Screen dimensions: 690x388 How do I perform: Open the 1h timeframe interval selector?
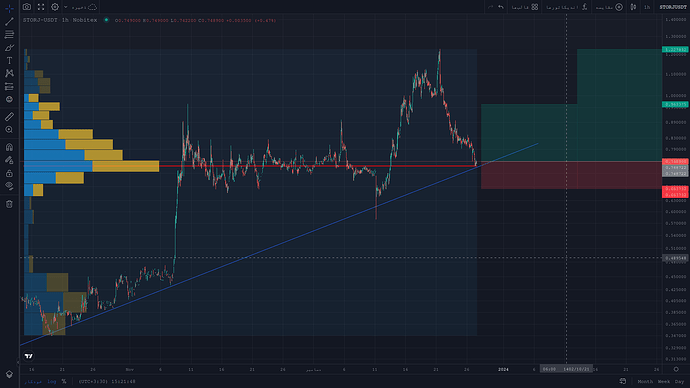[647, 7]
